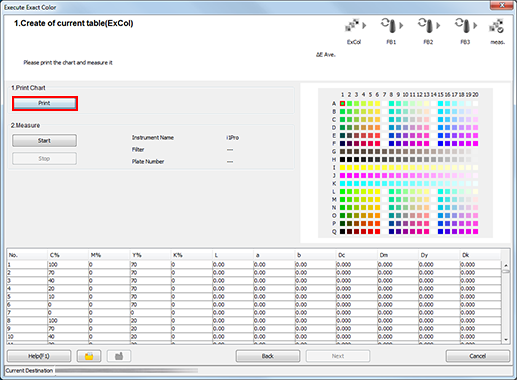Click the Dy column header

[x=439, y=255]
